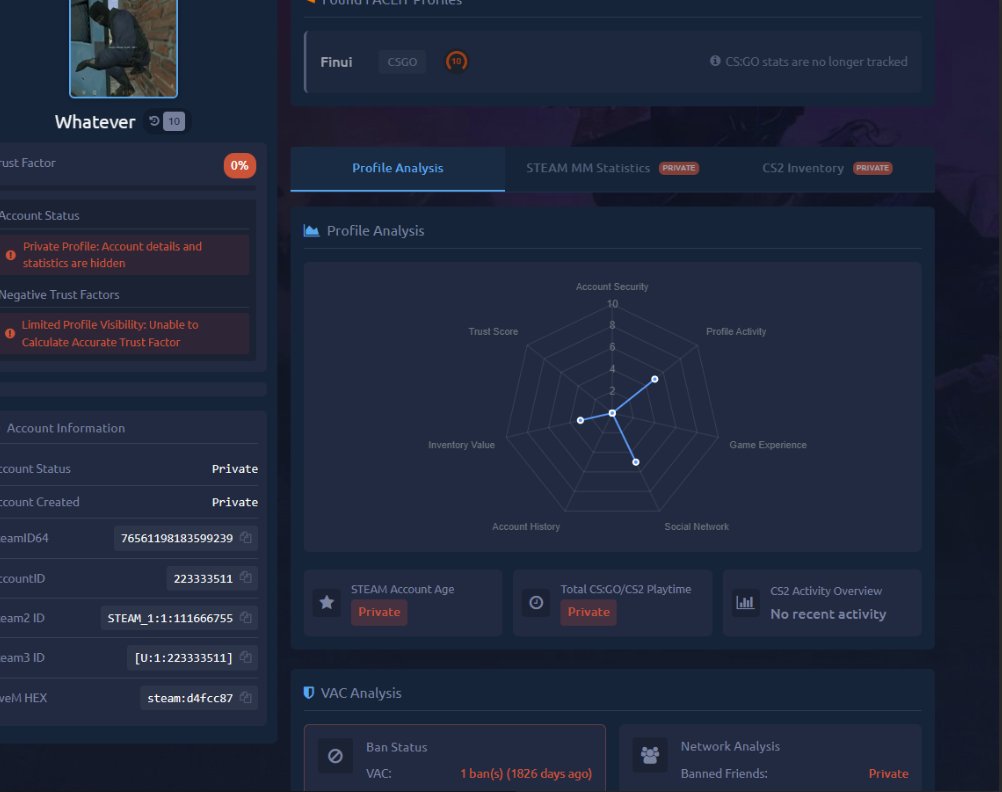Image resolution: width=1002 pixels, height=792 pixels.
Task: Click the 'Trust Score' radar axis label
Action: [493, 332]
